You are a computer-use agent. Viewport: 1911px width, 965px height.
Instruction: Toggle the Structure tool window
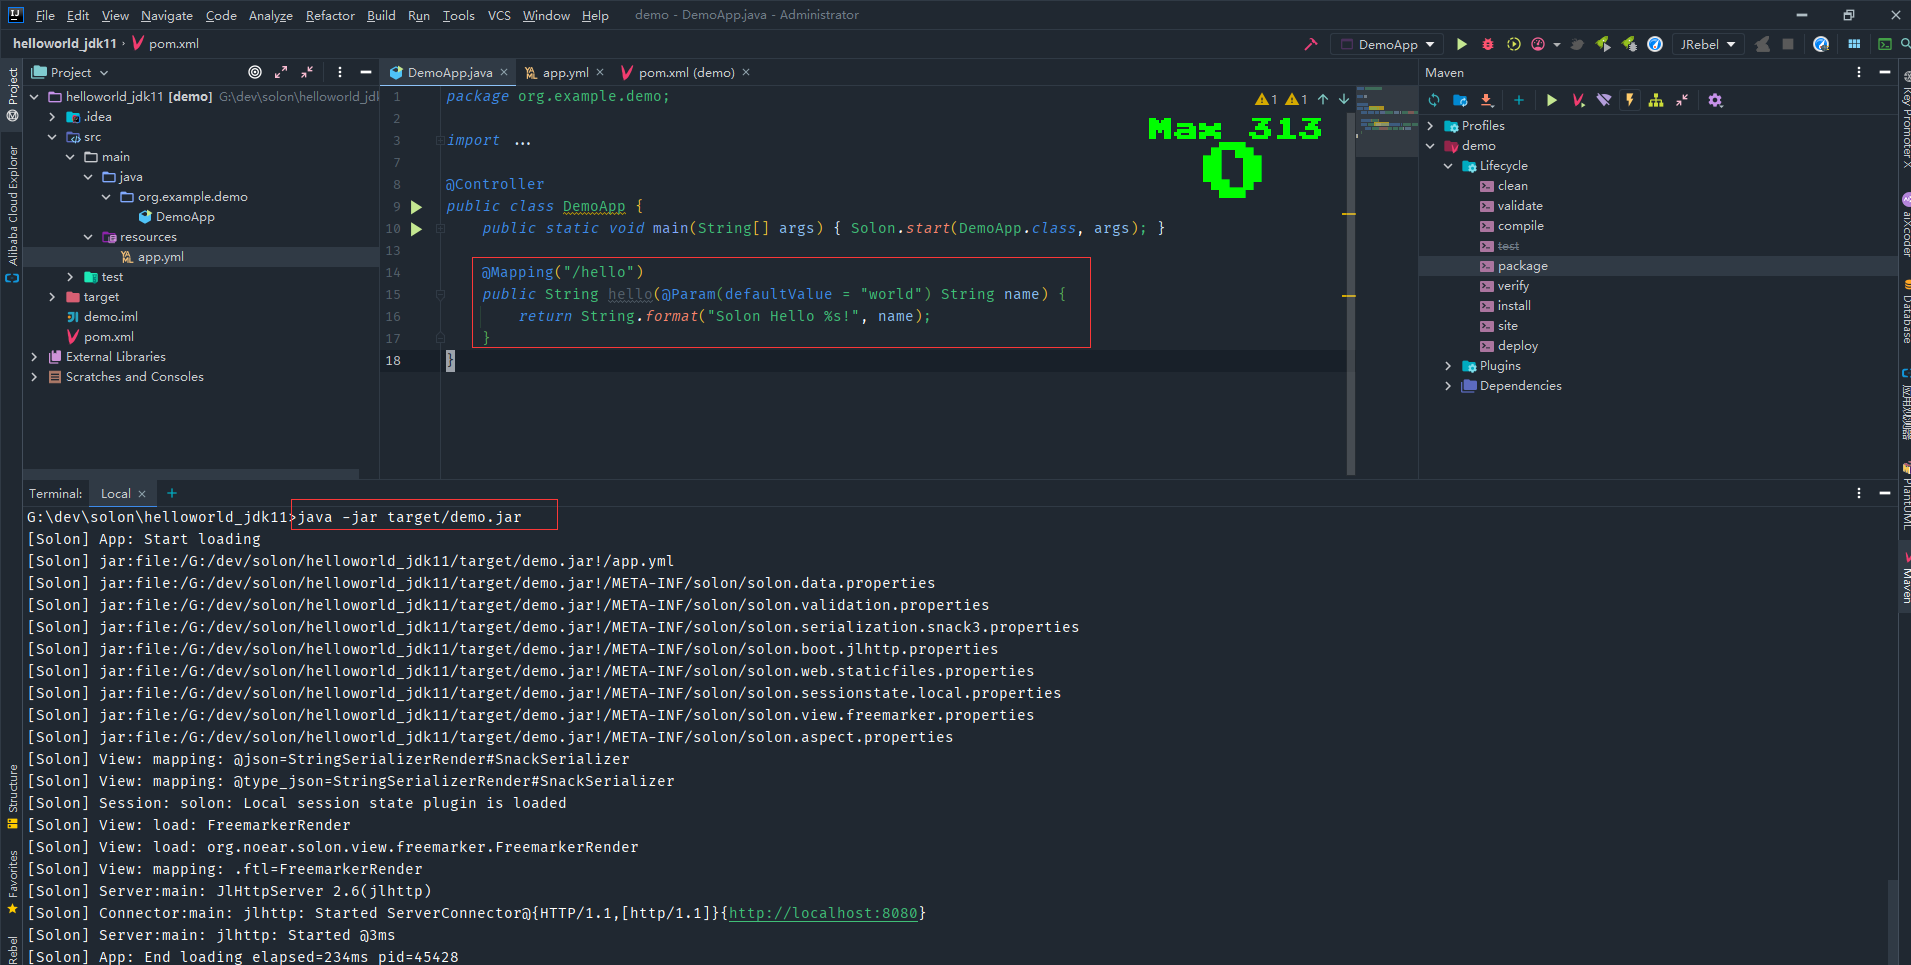pyautogui.click(x=12, y=796)
